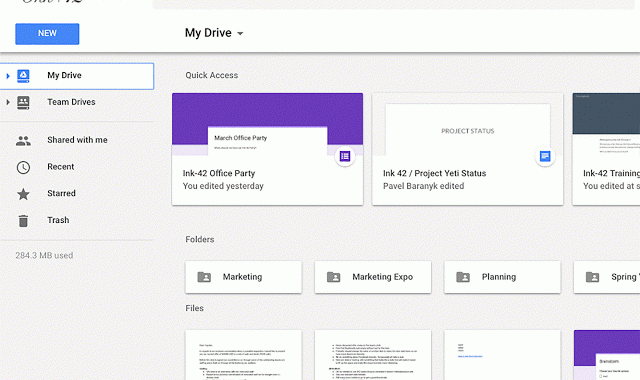
Task: Open the second document thumbnail with bullet list
Action: 373,355
